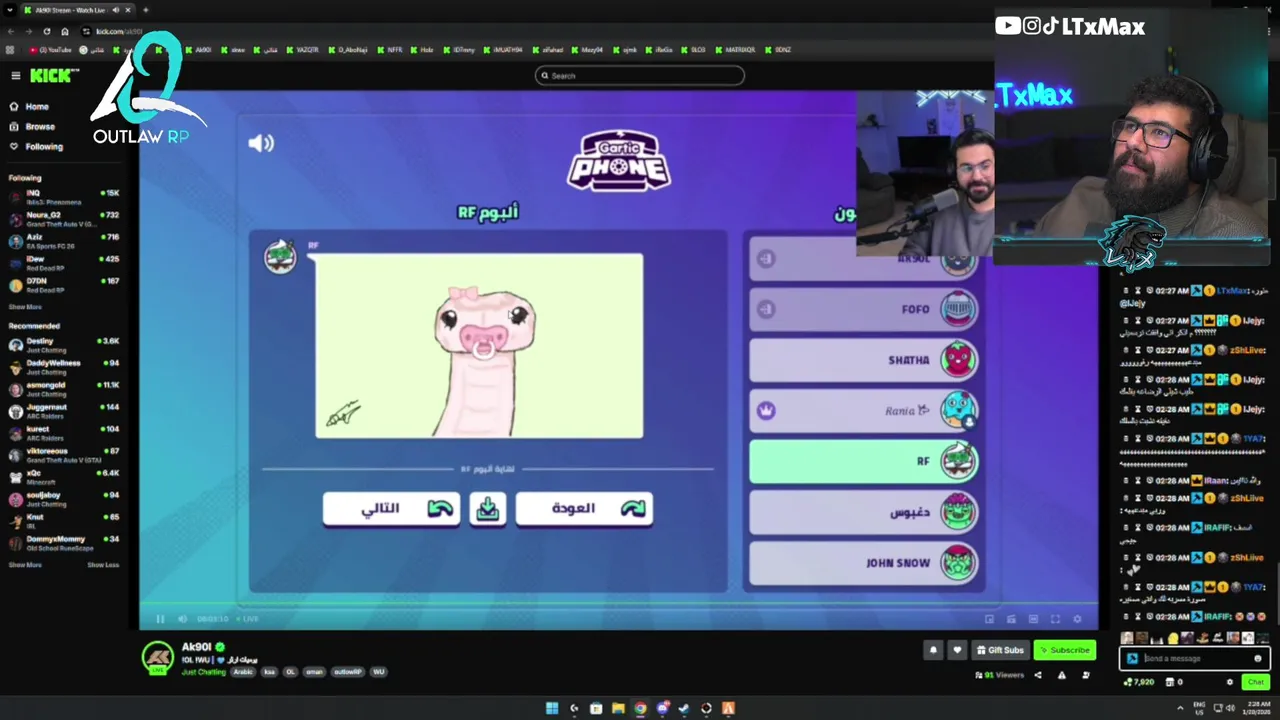The height and width of the screenshot is (720, 1280).
Task: Open stream player settings gear
Action: pos(1077,619)
